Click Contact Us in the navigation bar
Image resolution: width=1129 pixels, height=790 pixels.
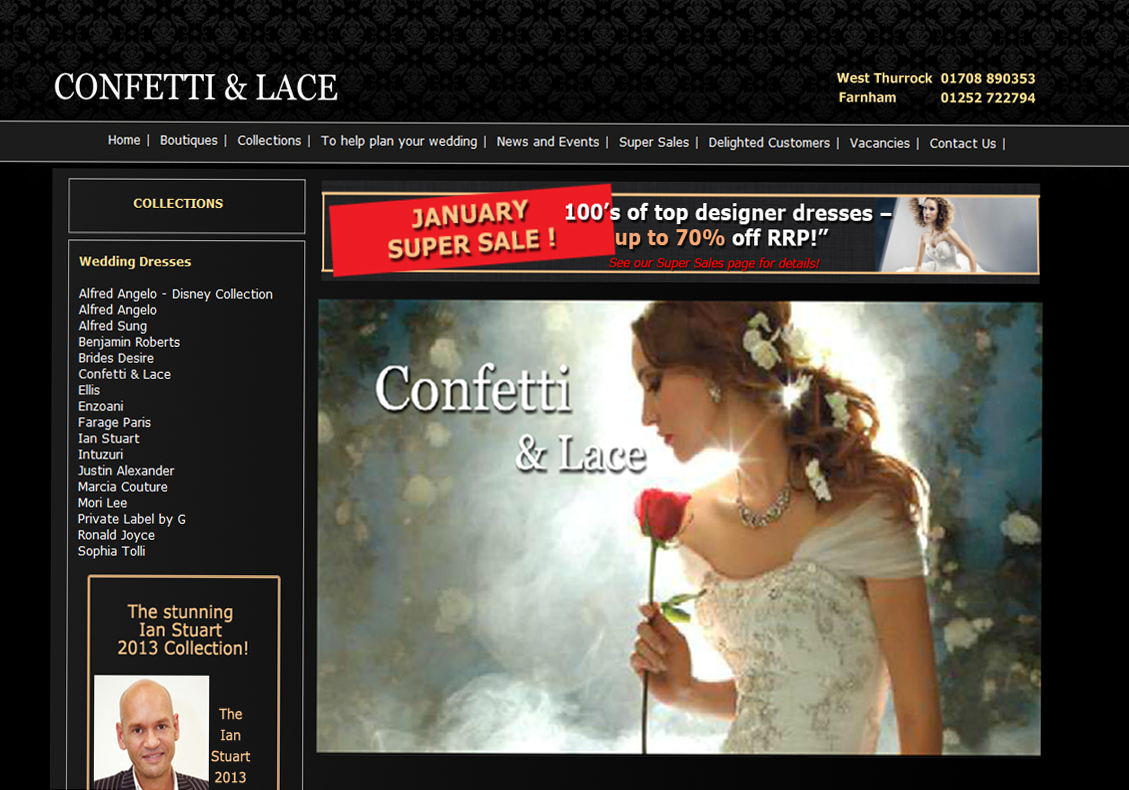tap(962, 144)
